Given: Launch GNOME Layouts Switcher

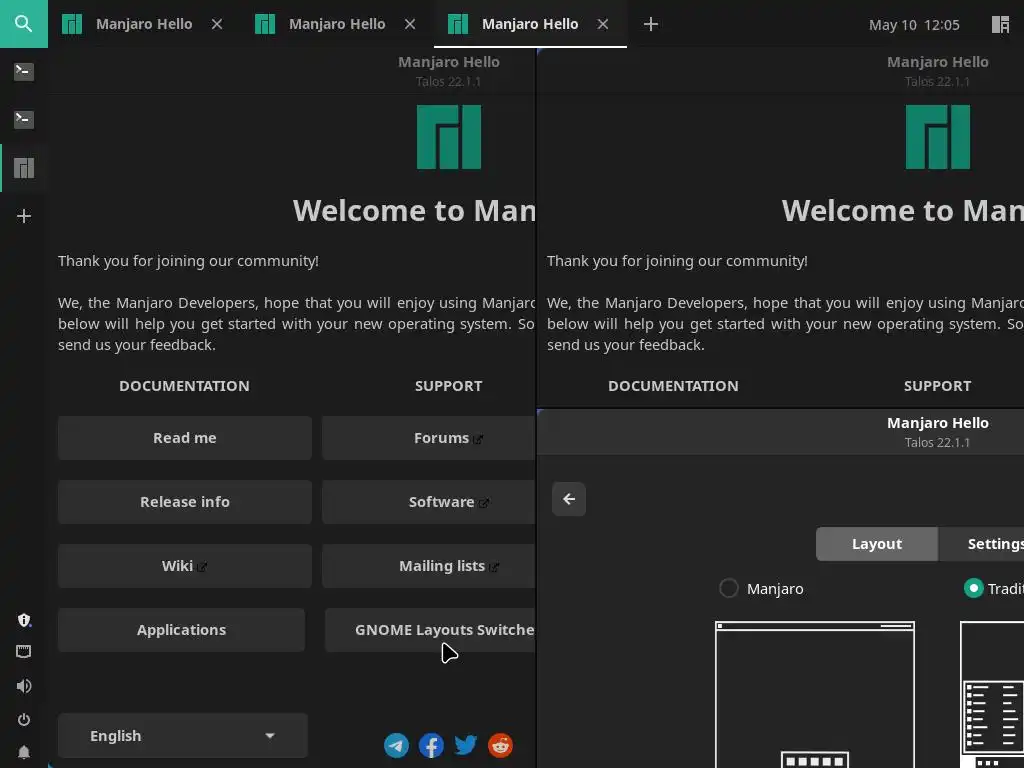Looking at the screenshot, I should pyautogui.click(x=430, y=630).
